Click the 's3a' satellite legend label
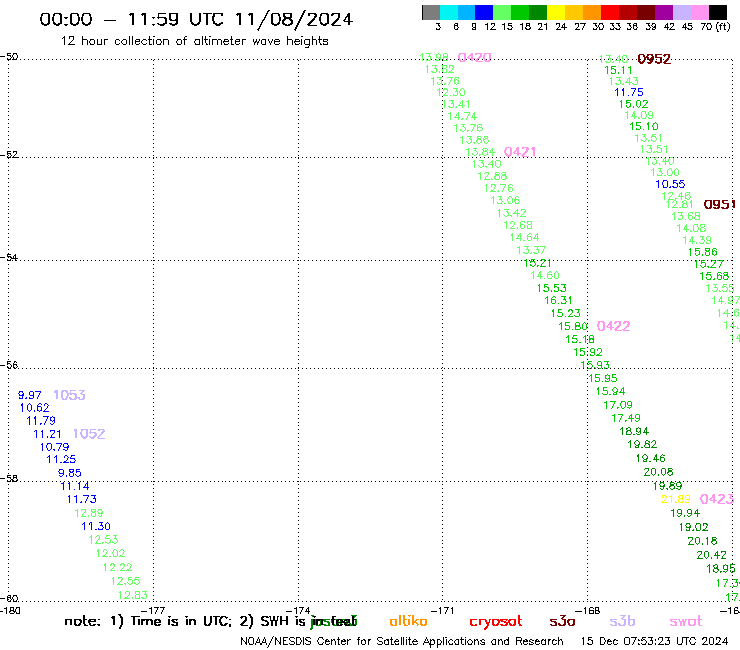This screenshot has width=740, height=650. (x=562, y=621)
